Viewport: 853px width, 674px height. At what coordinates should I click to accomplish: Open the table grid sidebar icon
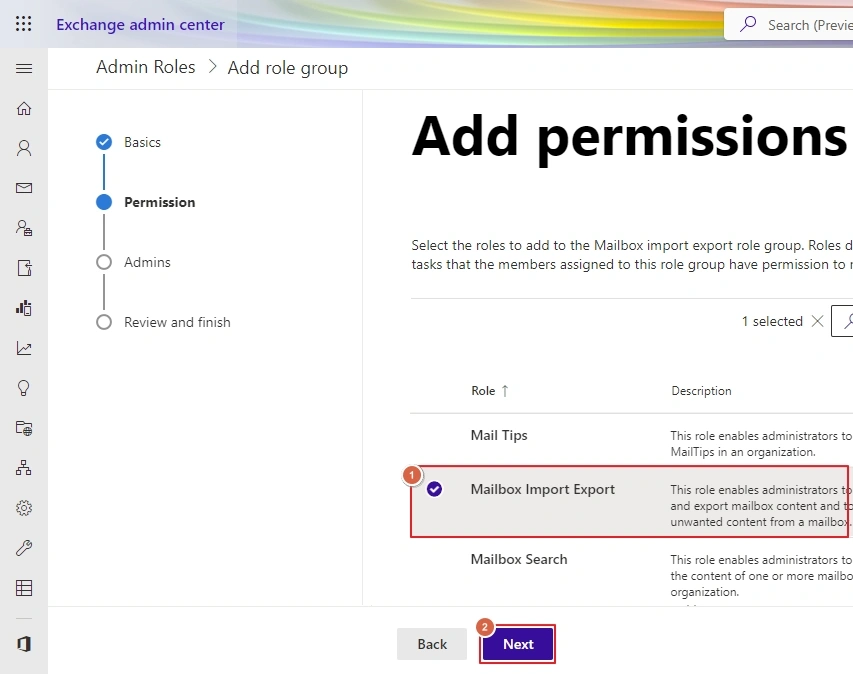(x=24, y=588)
